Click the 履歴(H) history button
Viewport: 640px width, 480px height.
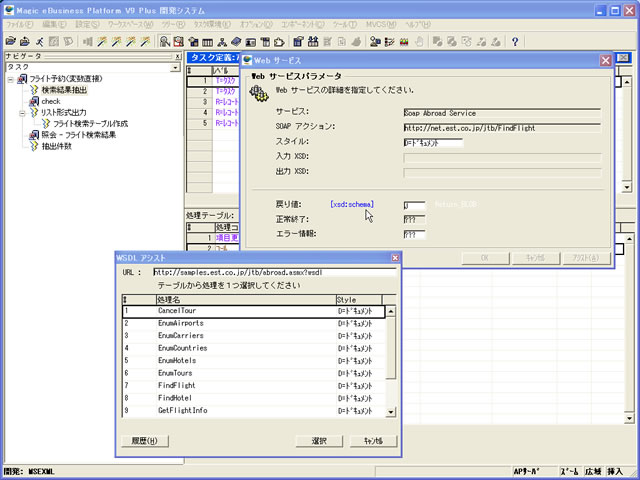coord(145,441)
